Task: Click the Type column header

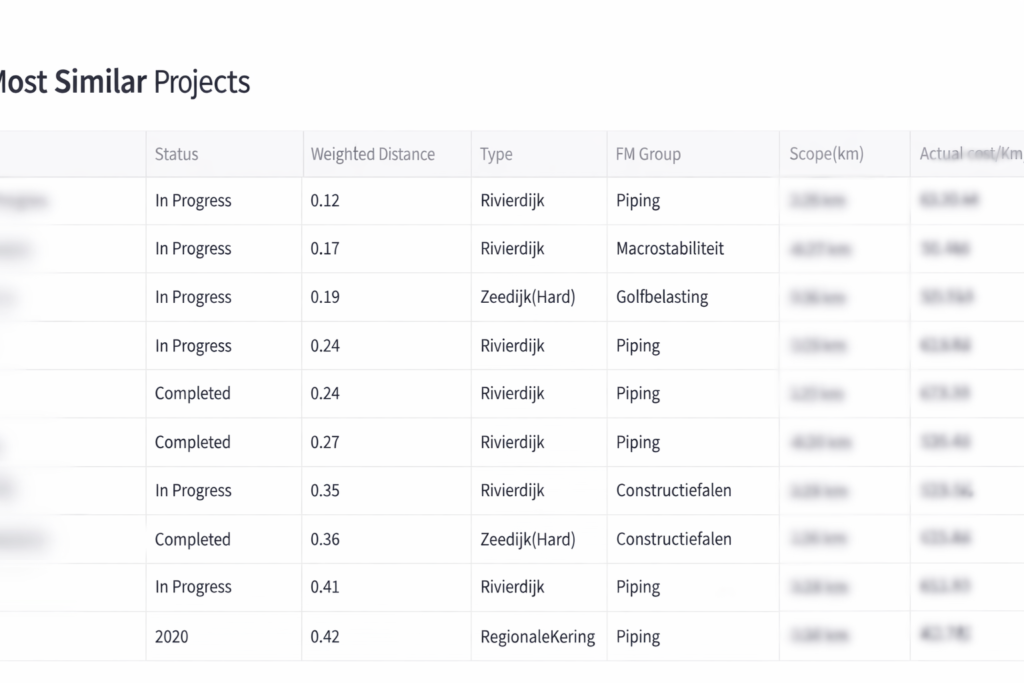Action: (x=496, y=154)
